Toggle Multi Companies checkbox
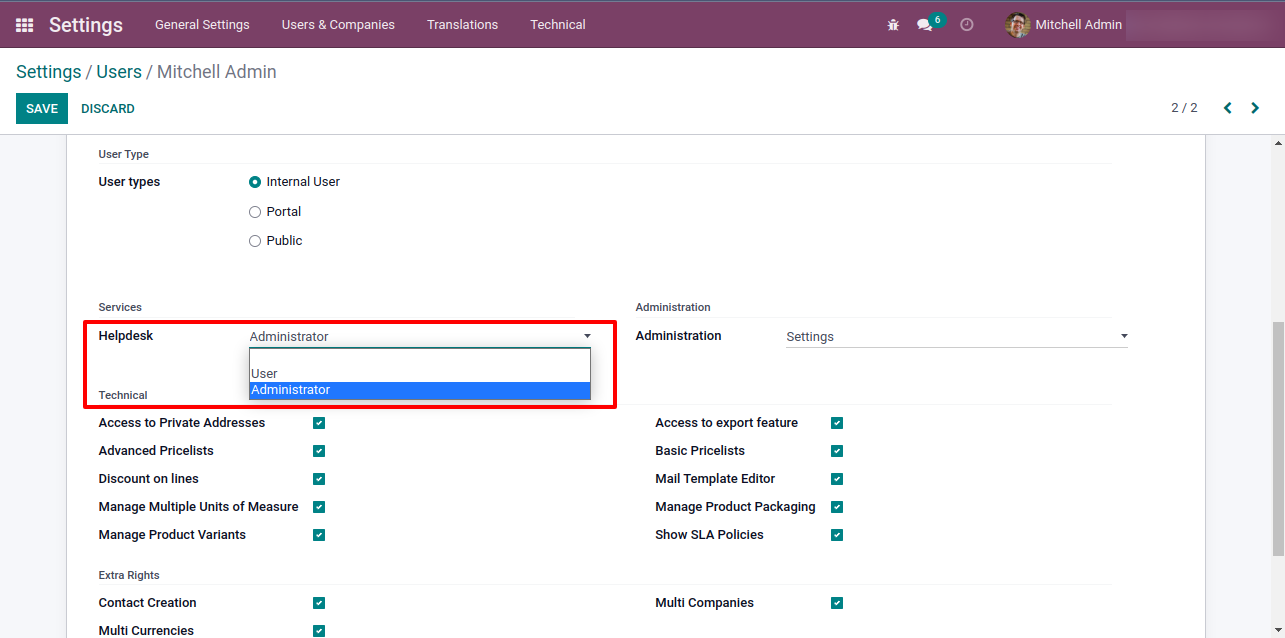Viewport: 1285px width, 638px height. tap(837, 603)
